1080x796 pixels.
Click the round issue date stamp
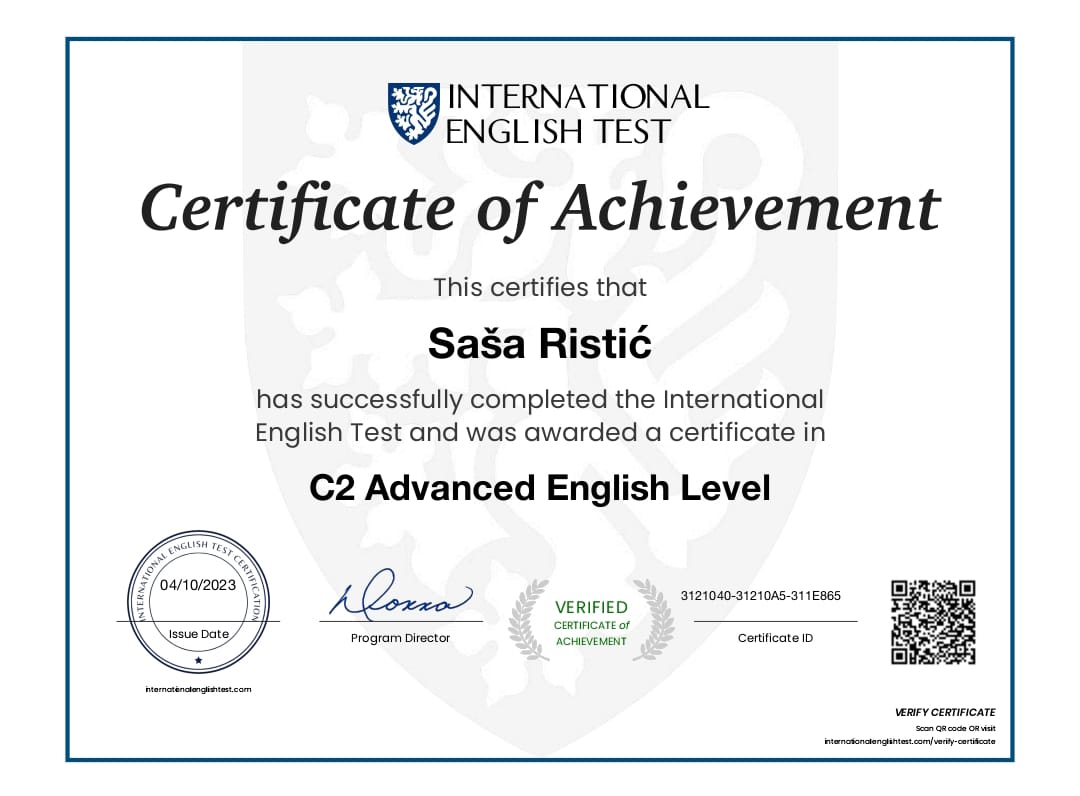pyautogui.click(x=198, y=601)
